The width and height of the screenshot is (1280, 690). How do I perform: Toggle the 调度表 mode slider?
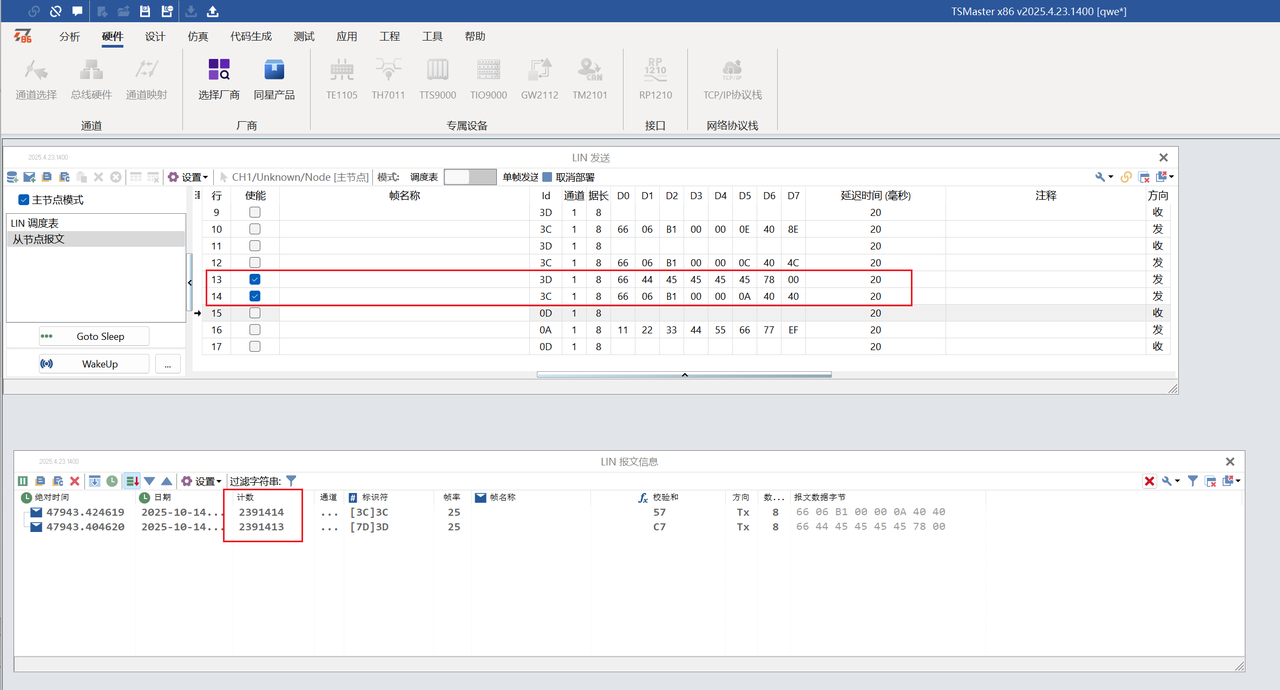pos(470,176)
